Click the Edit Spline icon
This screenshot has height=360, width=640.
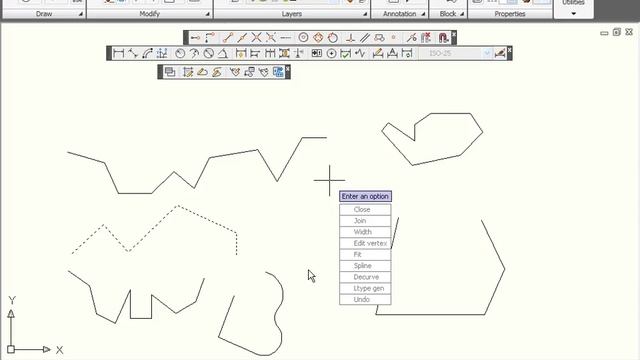click(217, 72)
